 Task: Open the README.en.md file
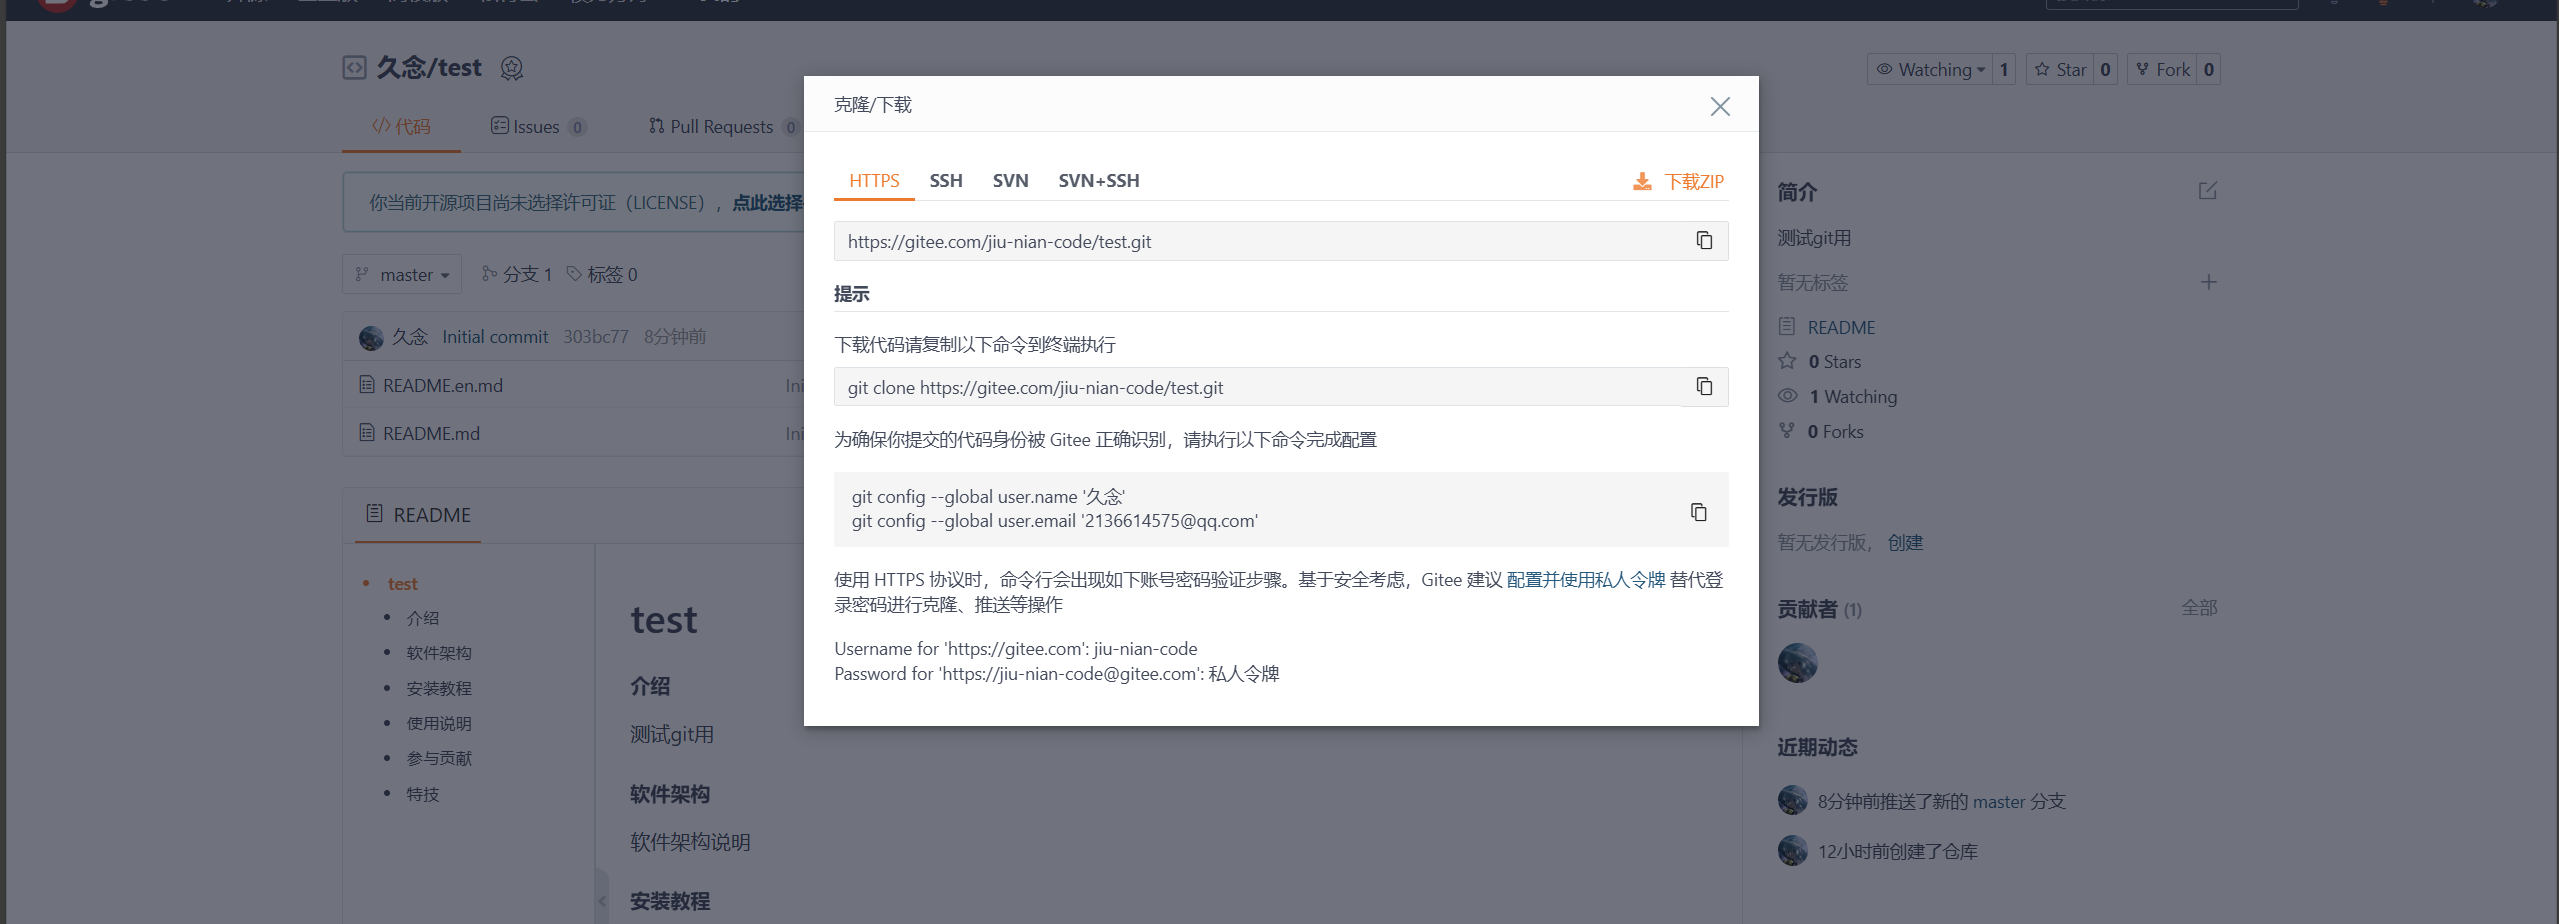tap(443, 385)
